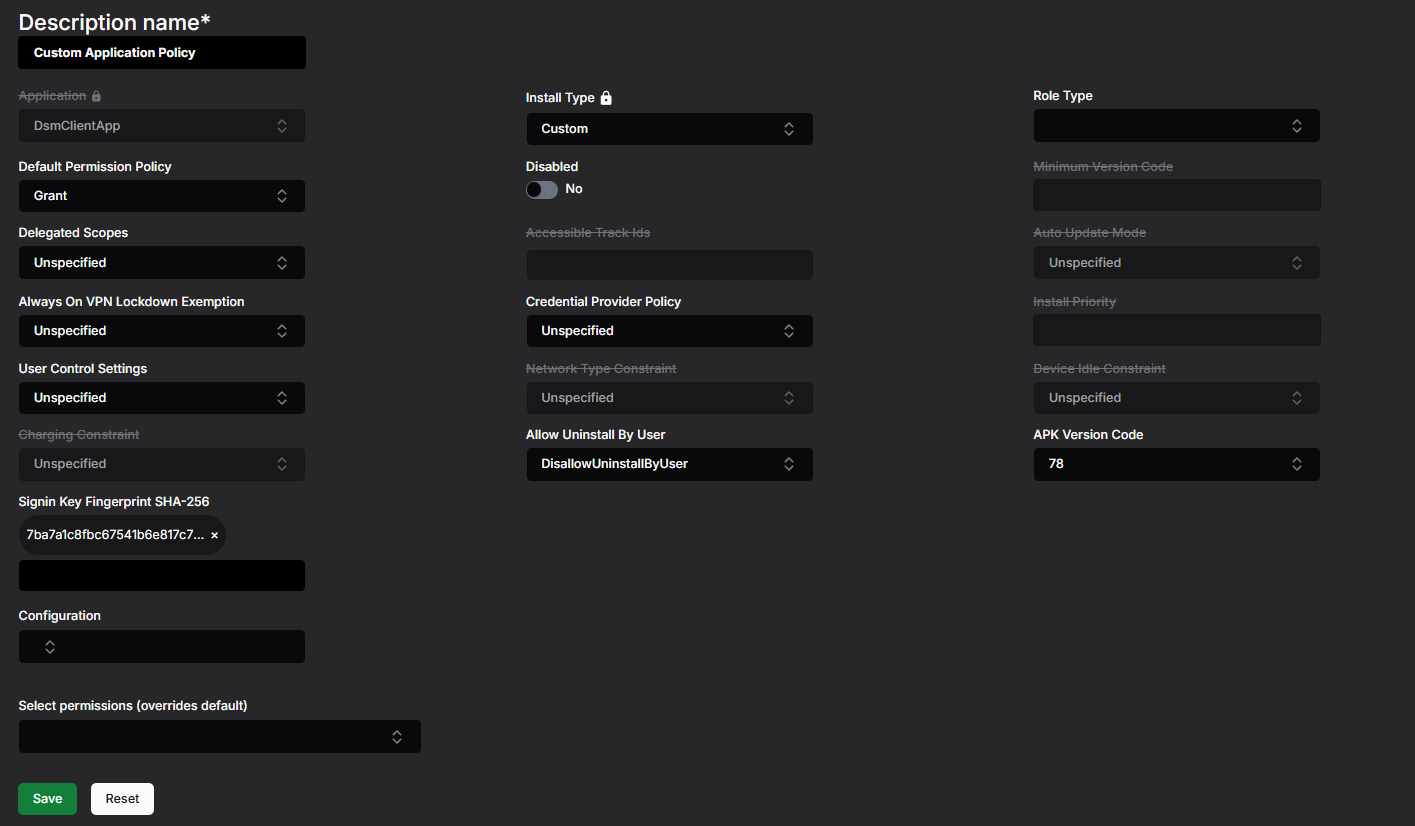Viewport: 1415px width, 826px height.
Task: Click the Description name* heading
Action: pyautogui.click(x=115, y=21)
